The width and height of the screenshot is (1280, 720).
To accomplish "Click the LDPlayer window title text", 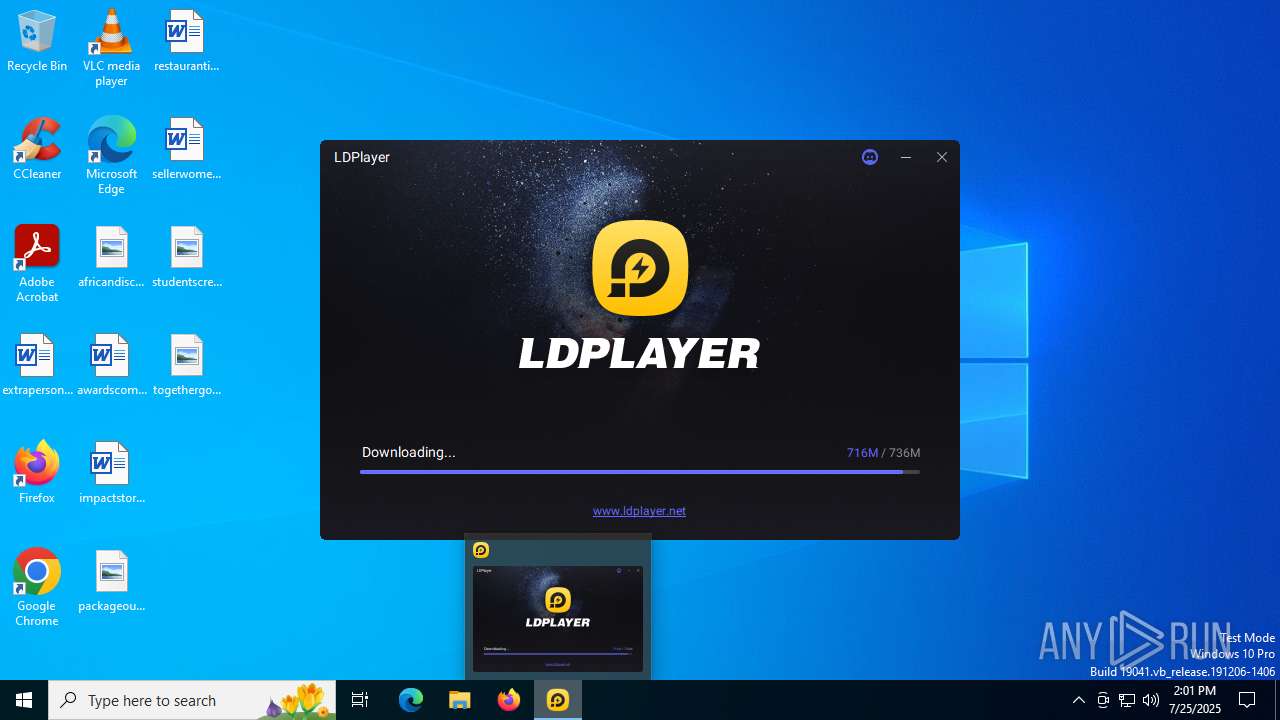I will click(362, 157).
